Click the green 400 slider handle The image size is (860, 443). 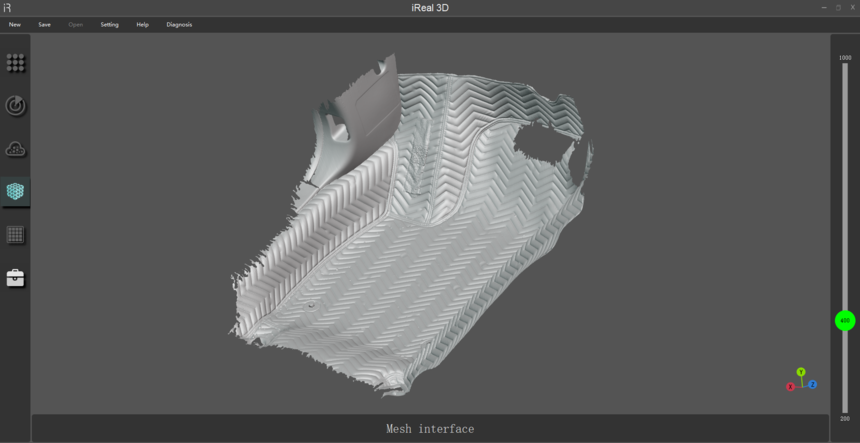coord(845,321)
